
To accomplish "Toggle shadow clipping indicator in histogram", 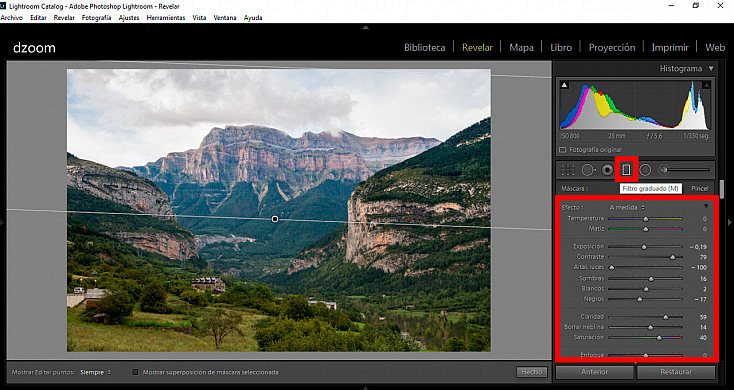I will (565, 85).
